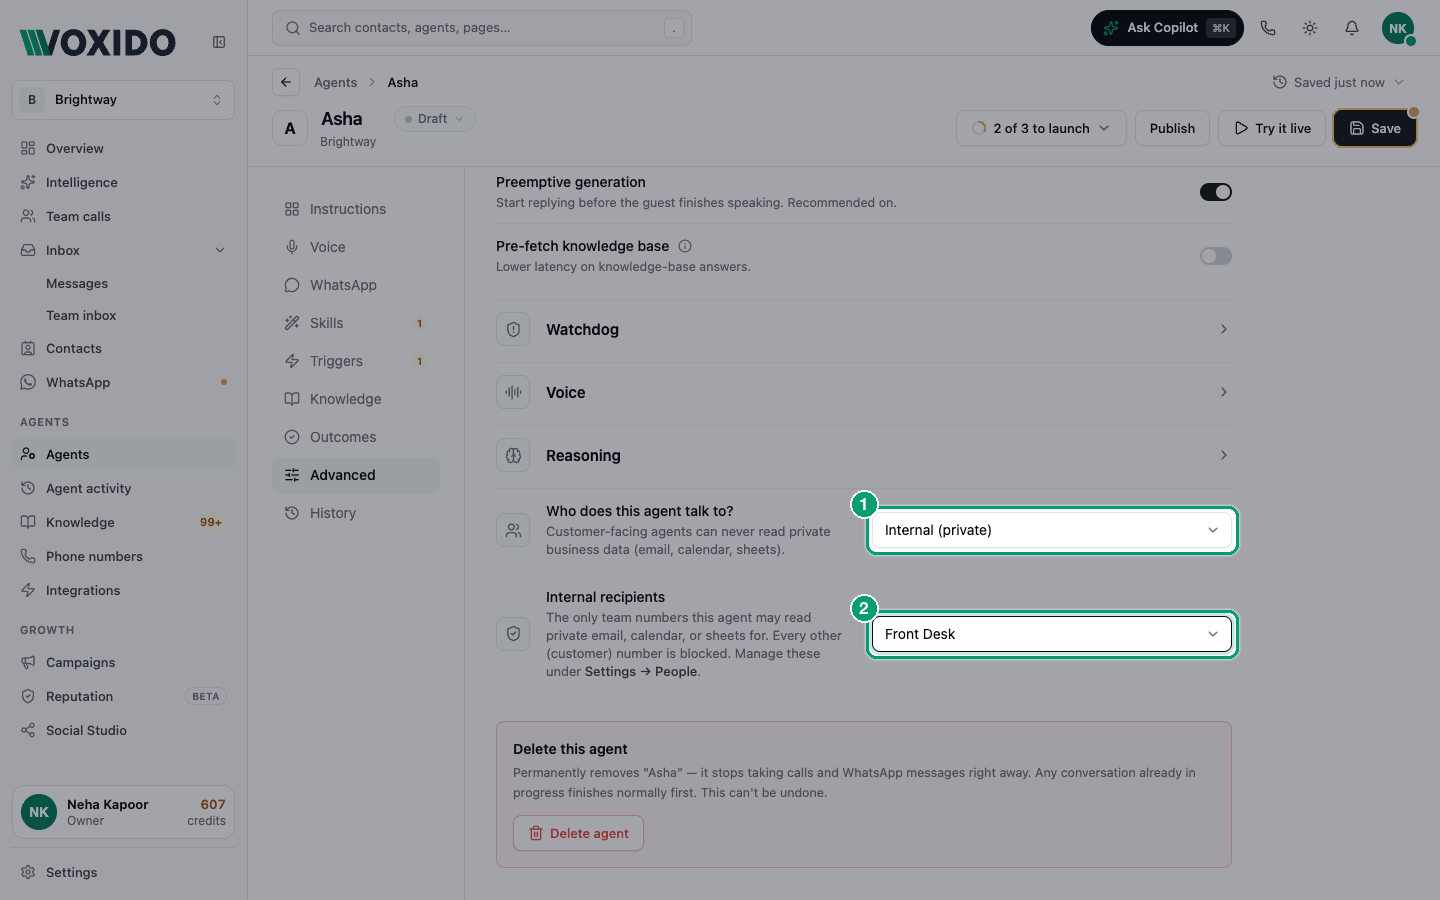Screen dimensions: 1440x900
Task: Click Try it live
Action: coord(1272,128)
